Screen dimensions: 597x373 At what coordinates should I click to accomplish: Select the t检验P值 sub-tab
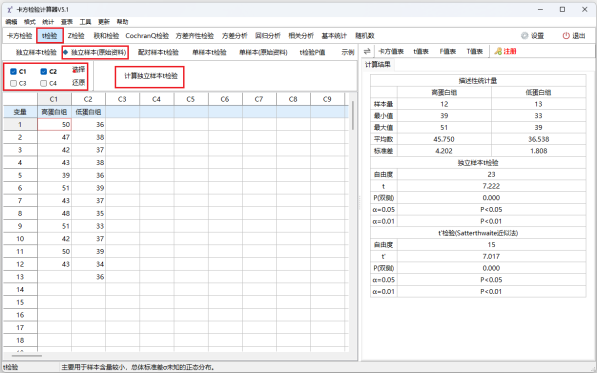coord(312,52)
